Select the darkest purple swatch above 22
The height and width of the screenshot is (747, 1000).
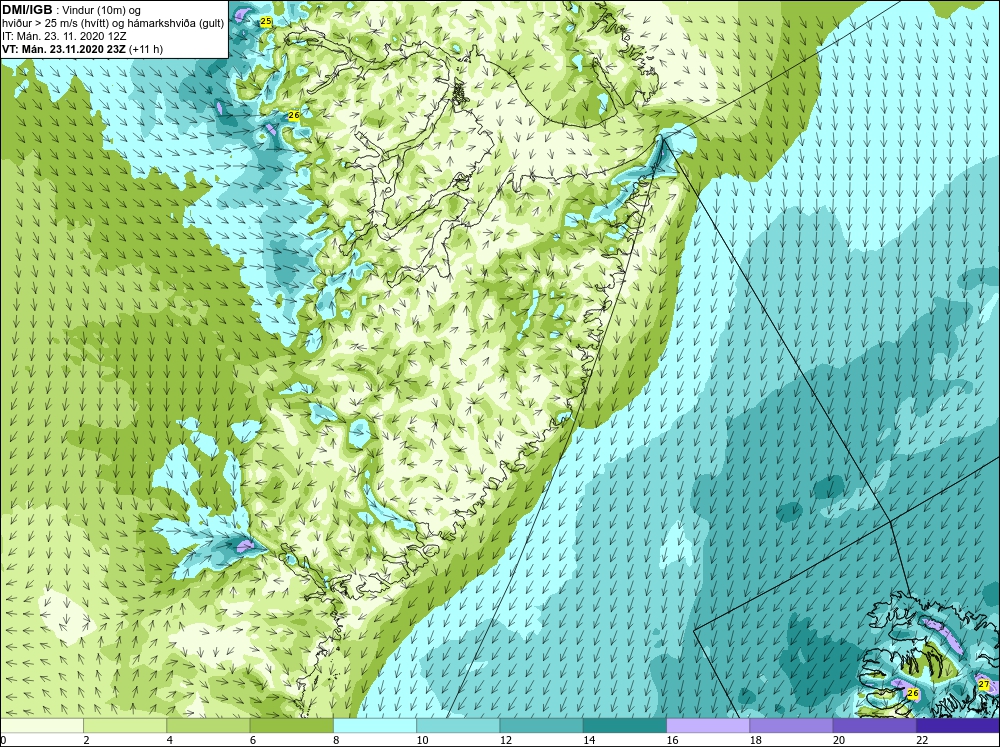(958, 726)
